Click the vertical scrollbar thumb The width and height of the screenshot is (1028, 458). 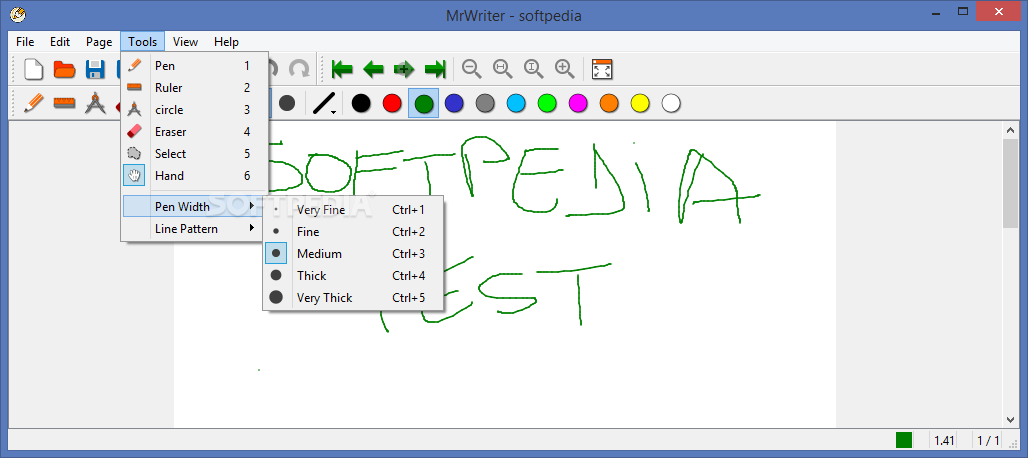pyautogui.click(x=1010, y=182)
